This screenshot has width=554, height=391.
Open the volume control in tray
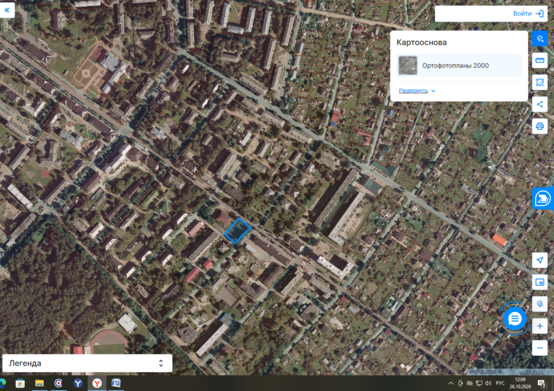coord(488,383)
